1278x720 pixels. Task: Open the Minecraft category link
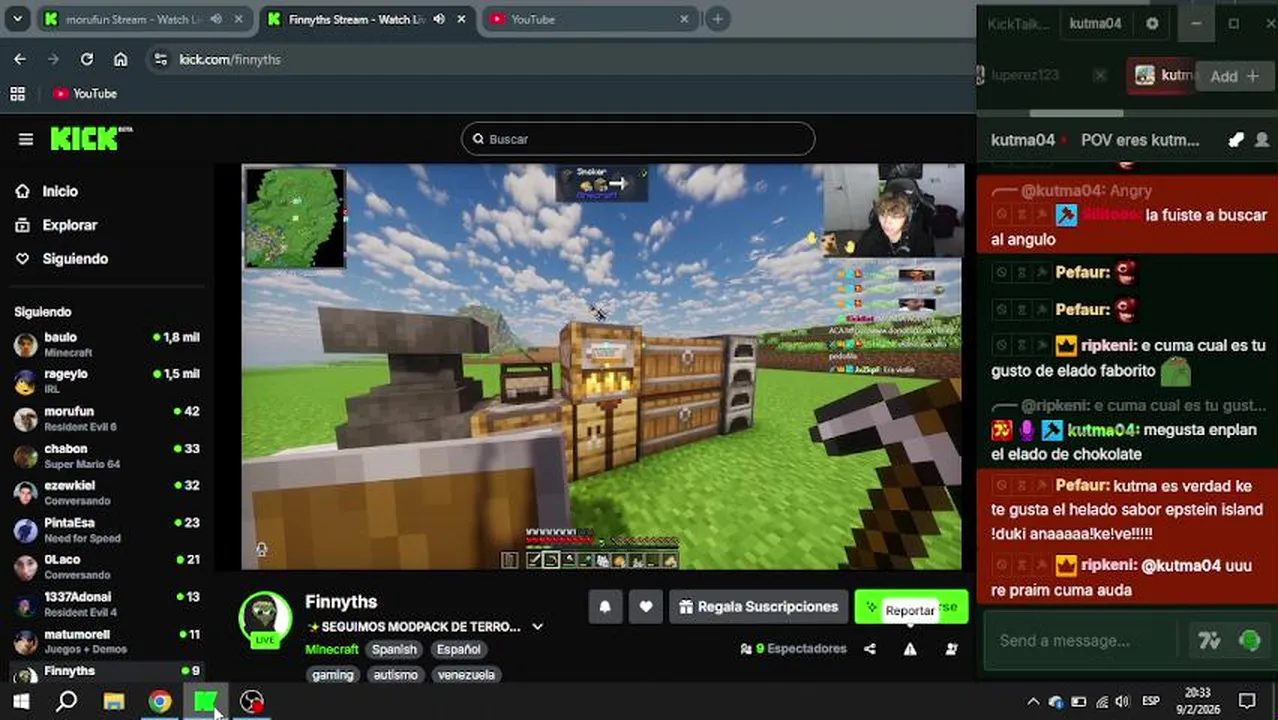(331, 649)
